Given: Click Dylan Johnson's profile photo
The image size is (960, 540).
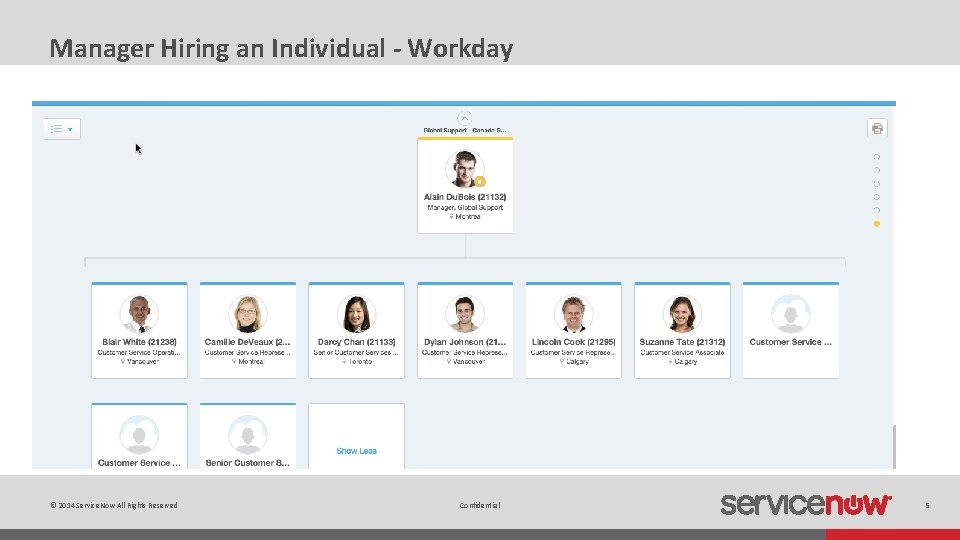Looking at the screenshot, I should pyautogui.click(x=465, y=313).
